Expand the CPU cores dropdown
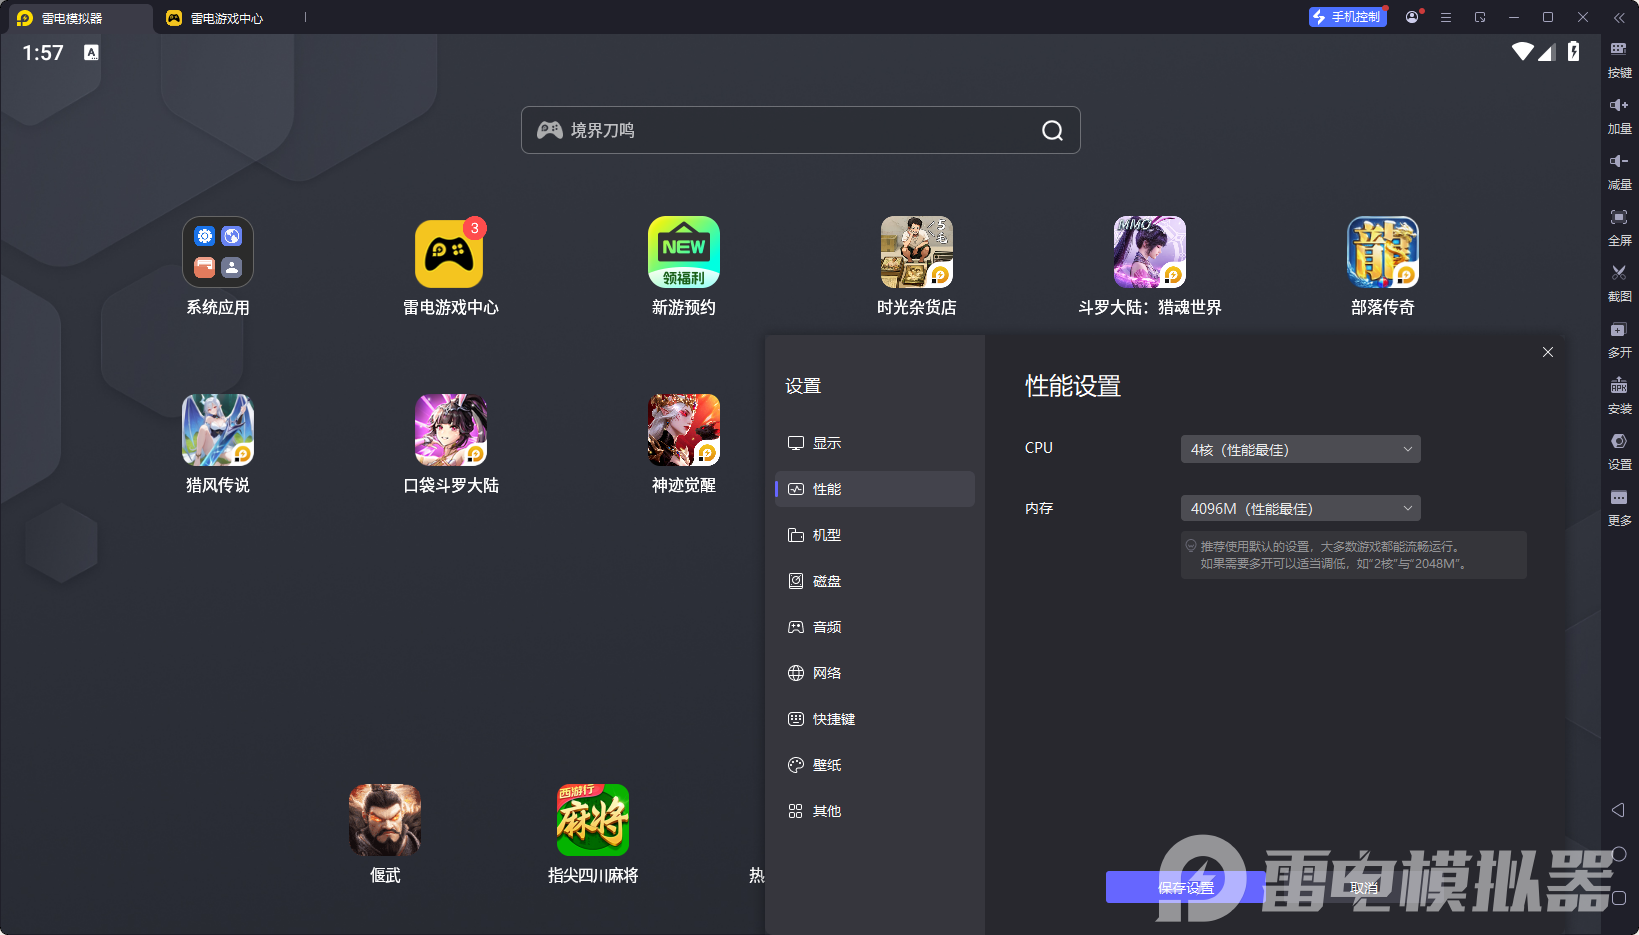 [x=1300, y=449]
